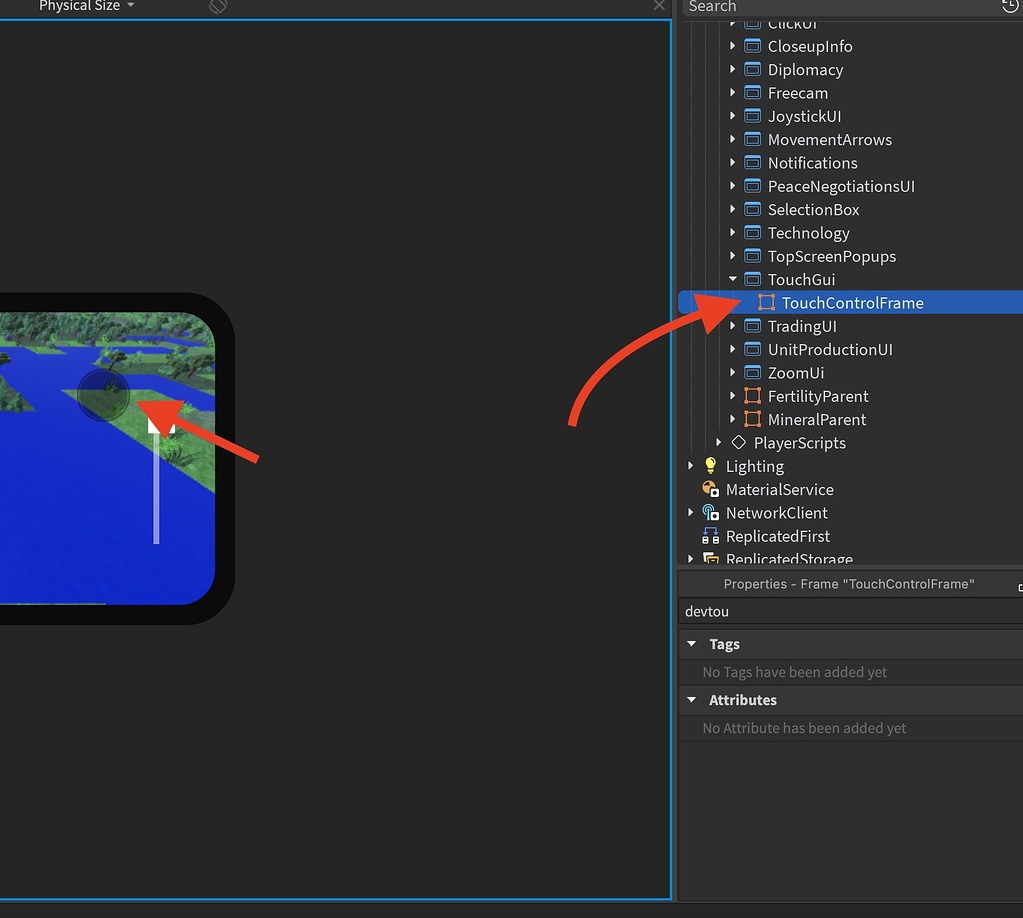
Task: Click the ScreenGui icon beside Diplomacy
Action: point(751,69)
